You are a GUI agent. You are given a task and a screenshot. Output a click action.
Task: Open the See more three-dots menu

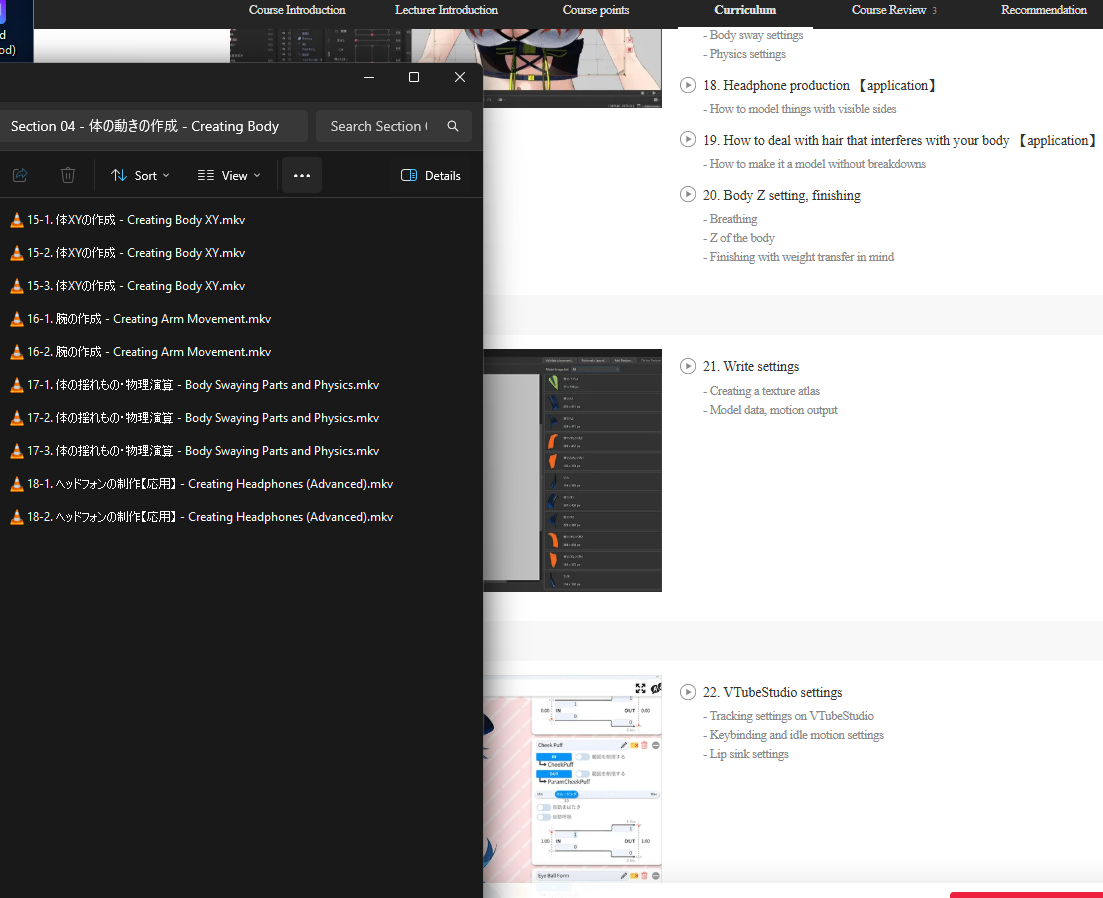302,175
